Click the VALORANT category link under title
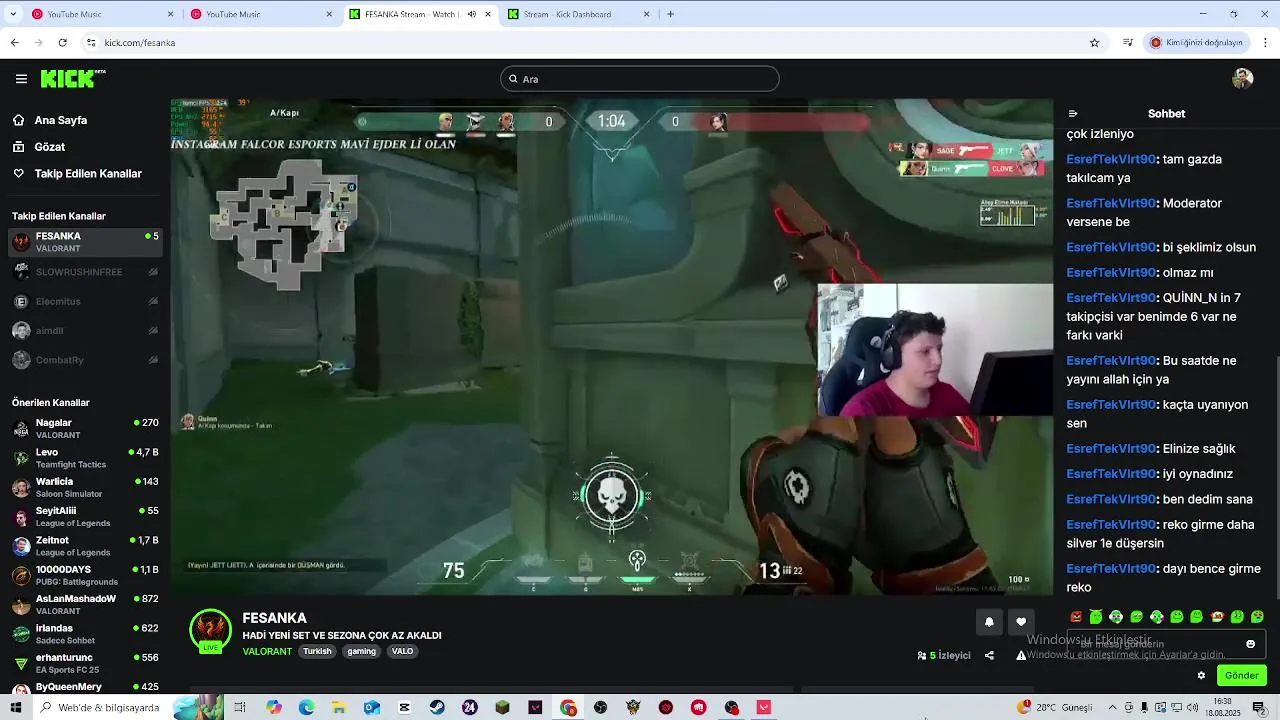 [x=267, y=651]
